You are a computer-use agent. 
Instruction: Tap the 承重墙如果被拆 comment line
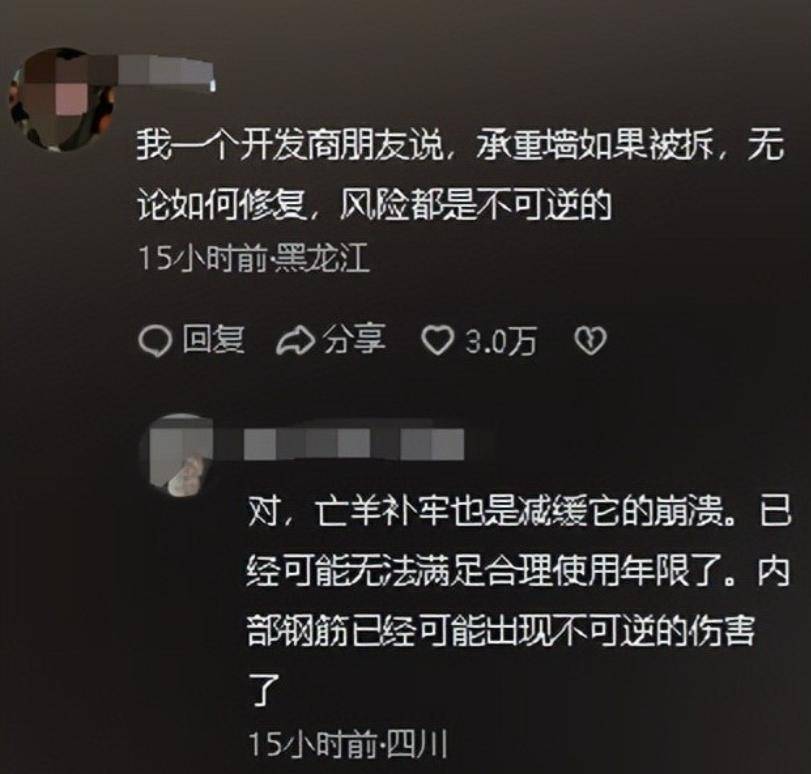[x=461, y=146]
